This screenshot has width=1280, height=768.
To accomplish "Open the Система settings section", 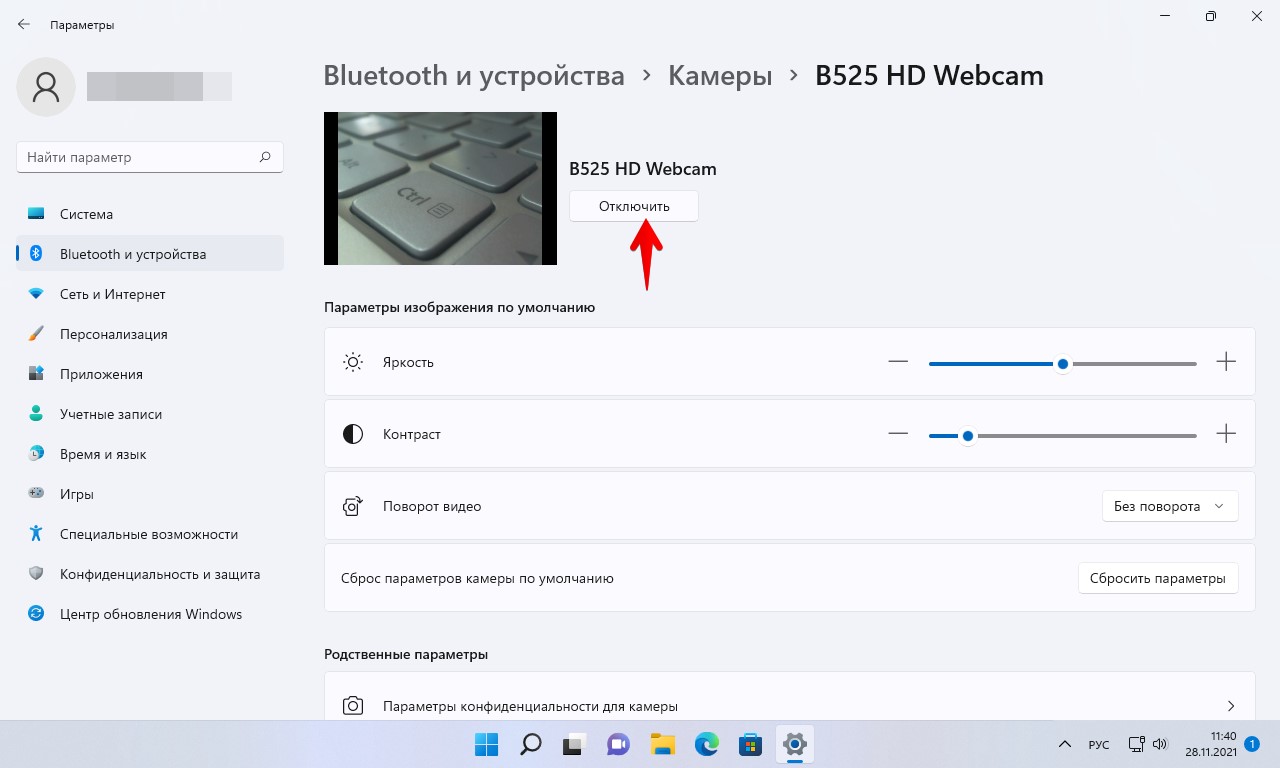I will (150, 214).
